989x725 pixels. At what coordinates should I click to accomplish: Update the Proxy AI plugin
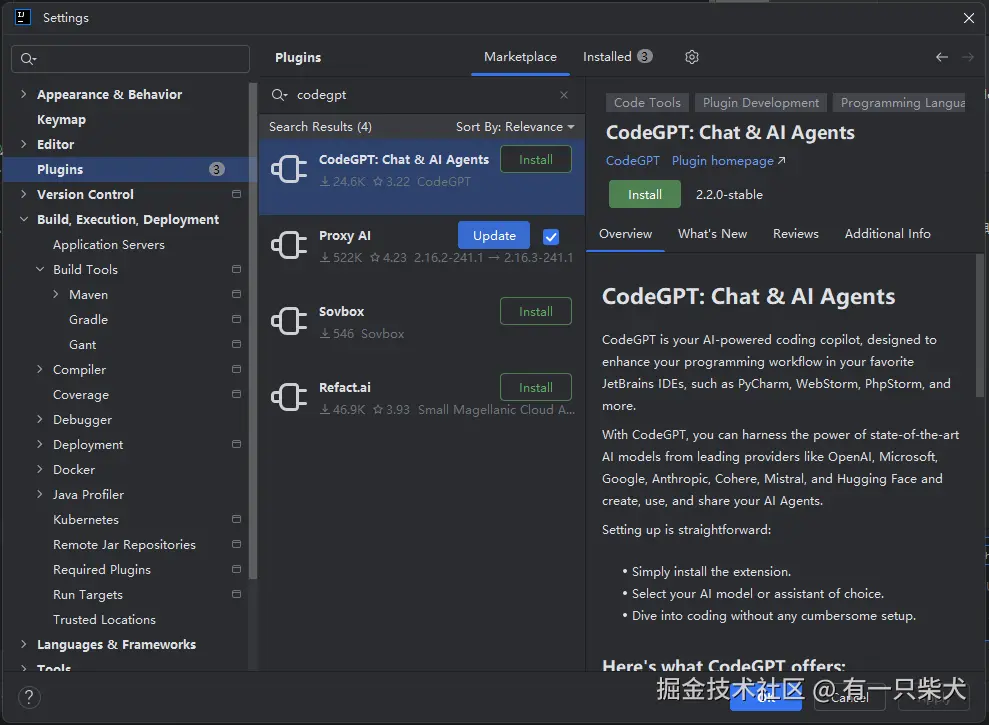point(494,236)
